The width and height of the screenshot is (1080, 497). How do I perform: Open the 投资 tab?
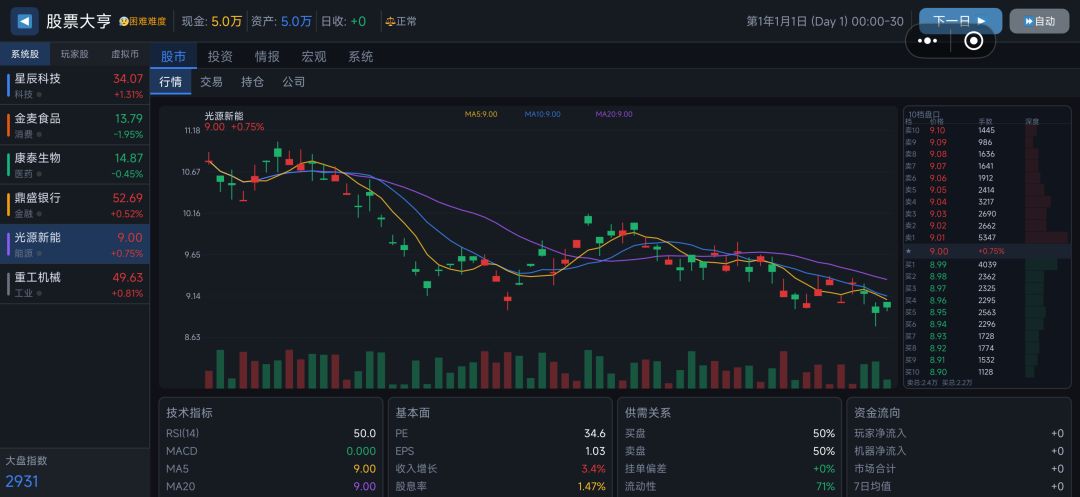[x=220, y=56]
